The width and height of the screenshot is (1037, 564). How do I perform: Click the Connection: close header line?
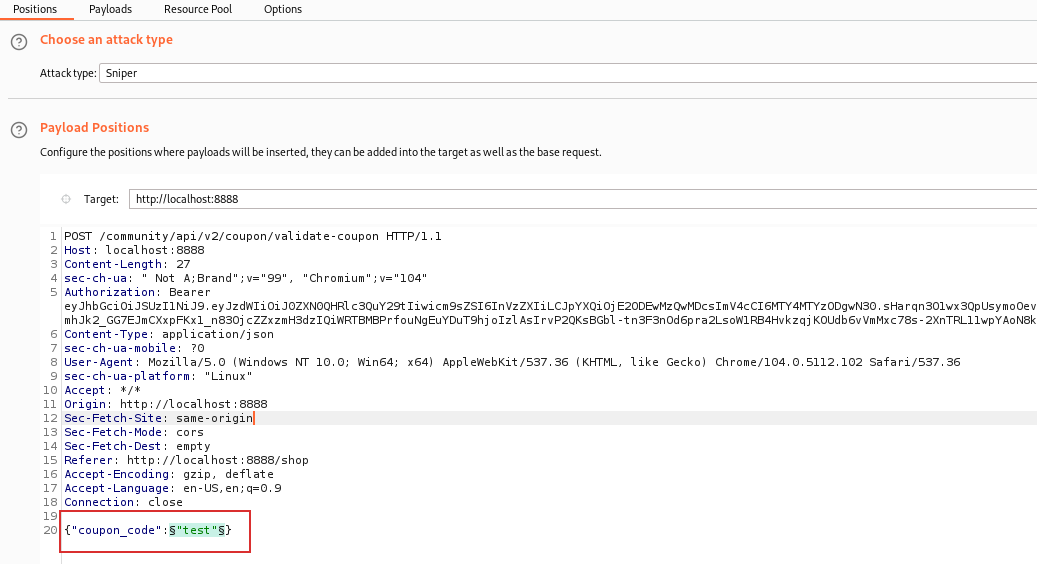(x=123, y=502)
